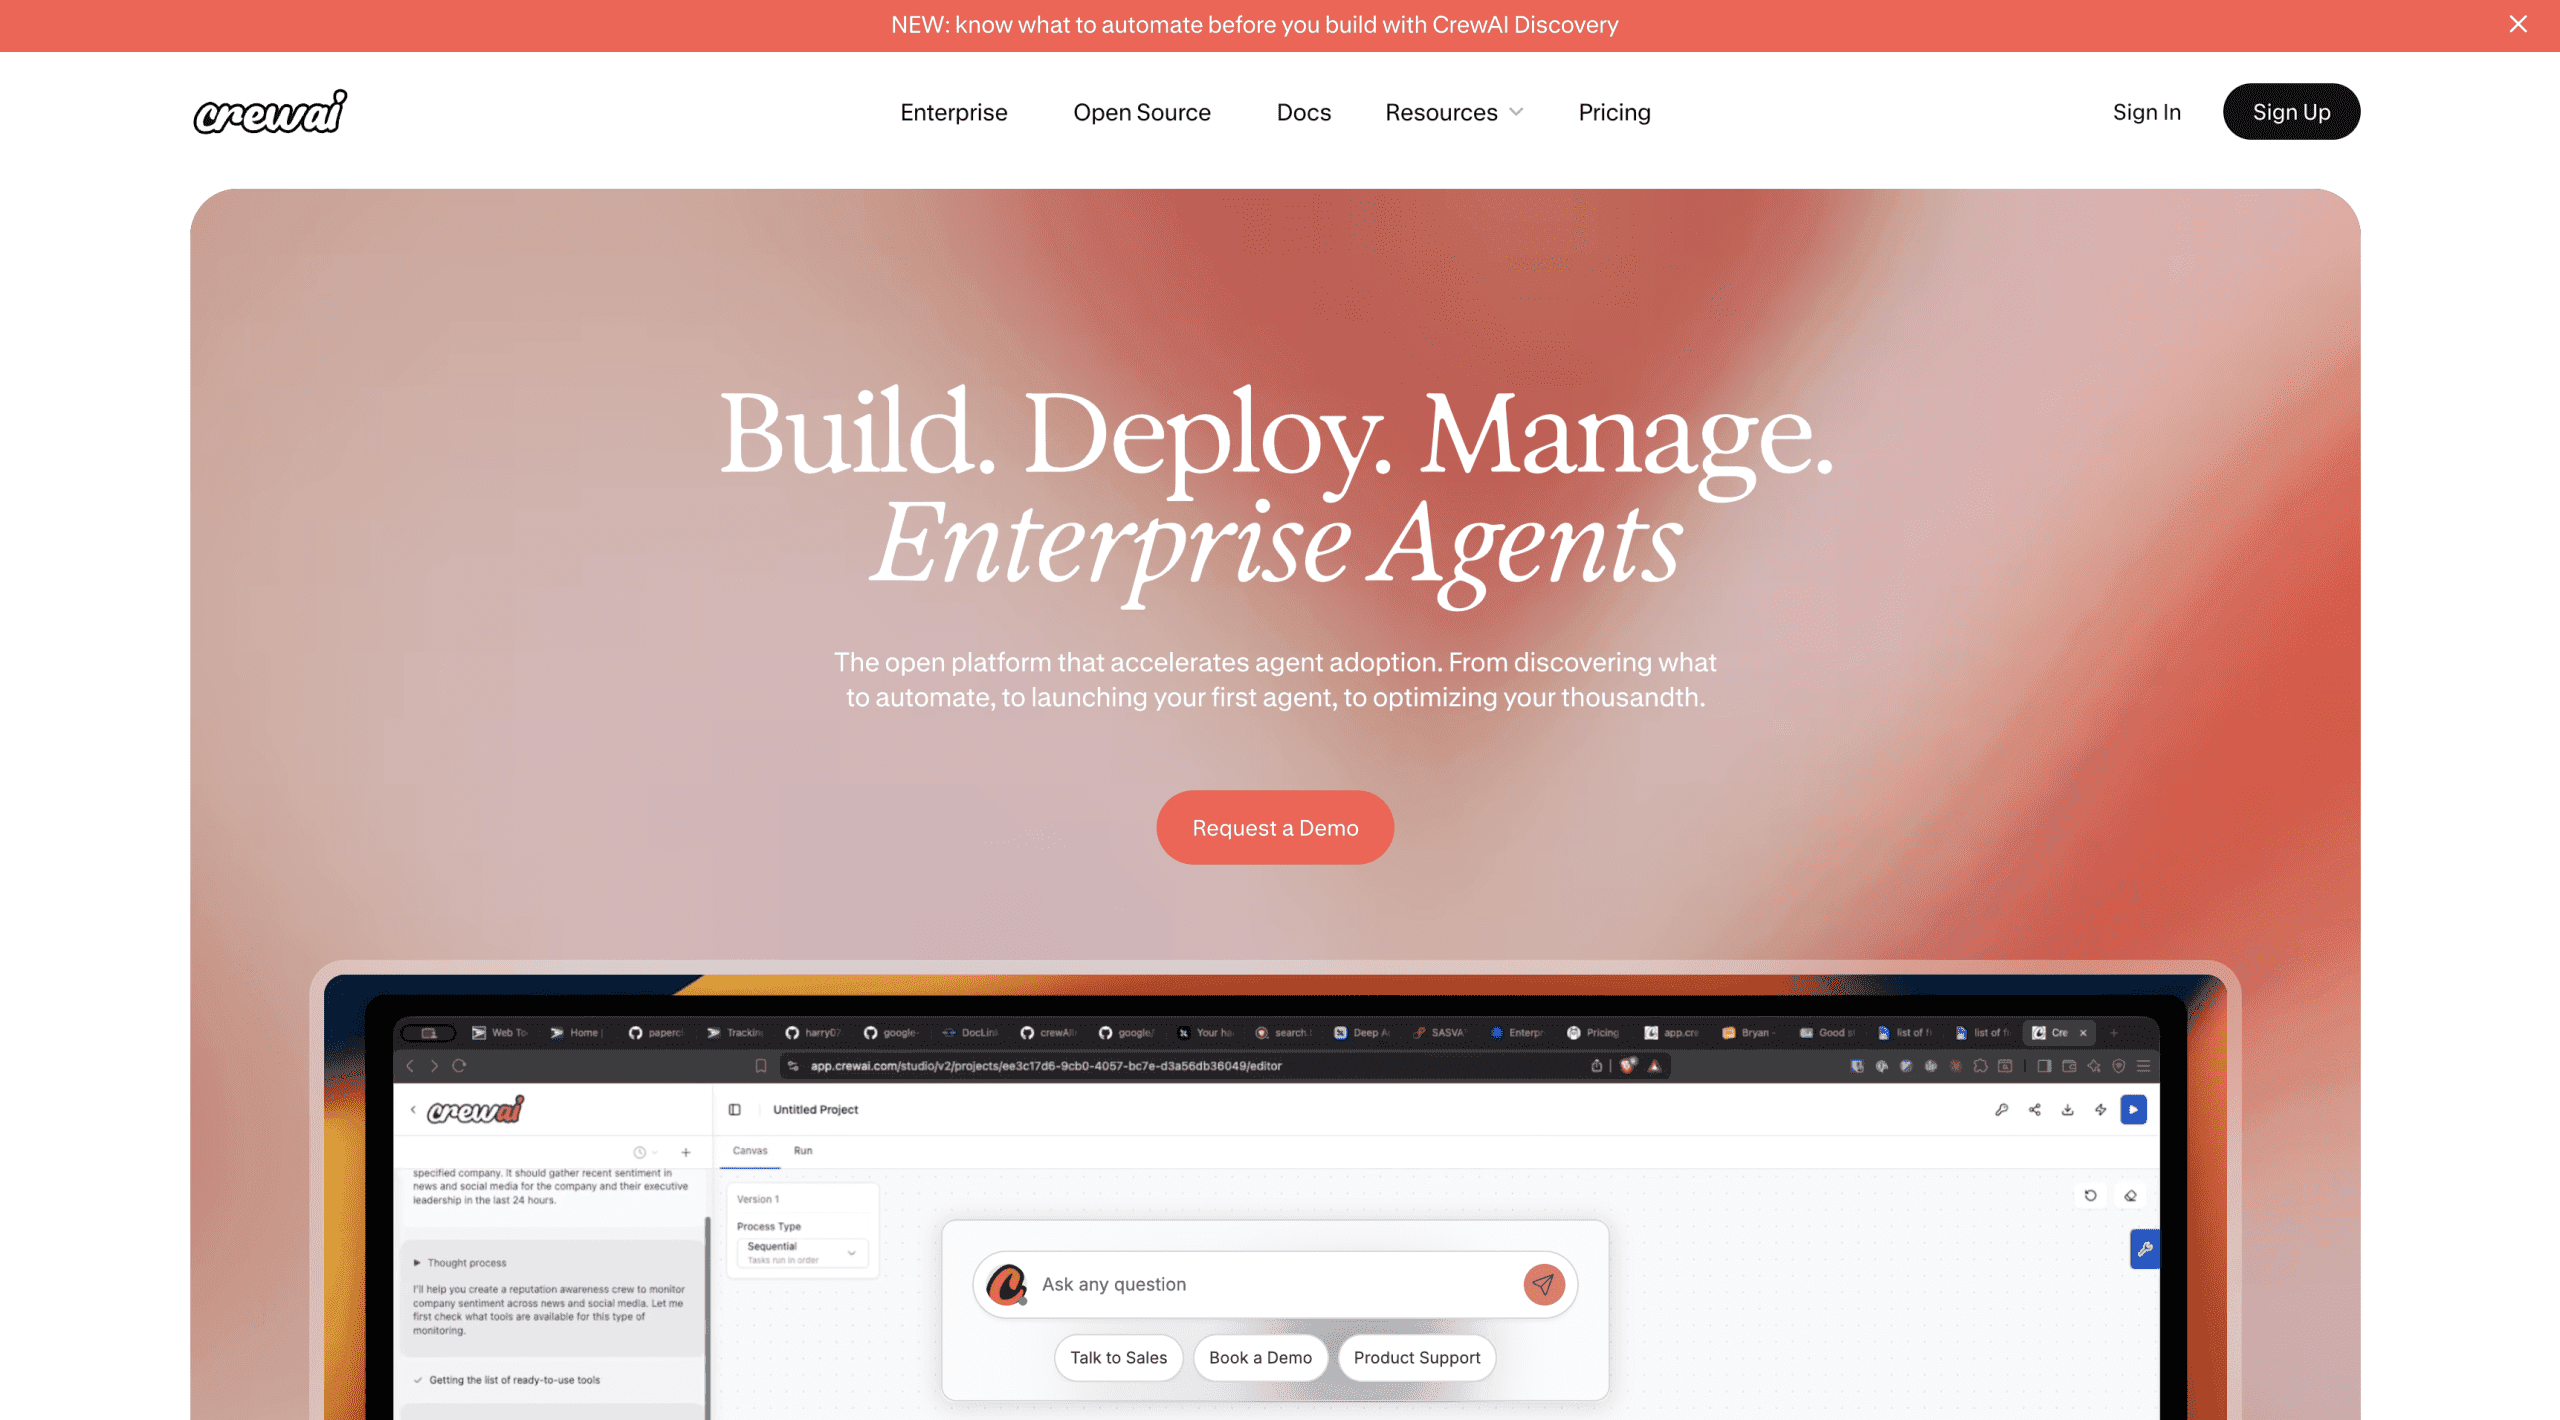Click the CrewAI avatar in the chat box
The width and height of the screenshot is (2560, 1420).
1006,1284
